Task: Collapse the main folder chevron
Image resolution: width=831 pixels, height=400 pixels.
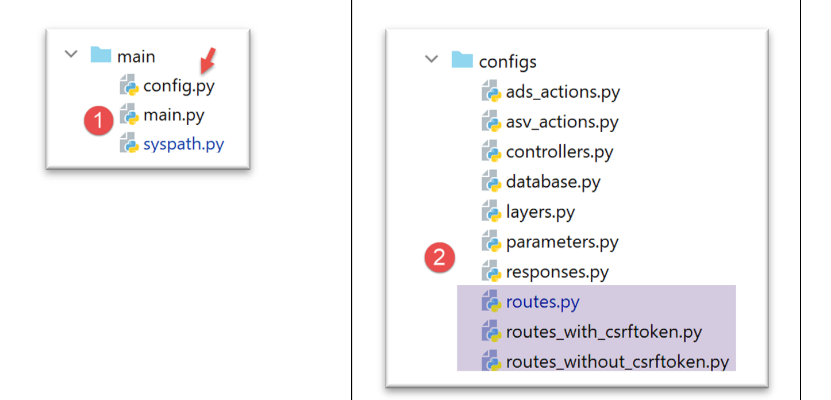Action: (x=70, y=55)
